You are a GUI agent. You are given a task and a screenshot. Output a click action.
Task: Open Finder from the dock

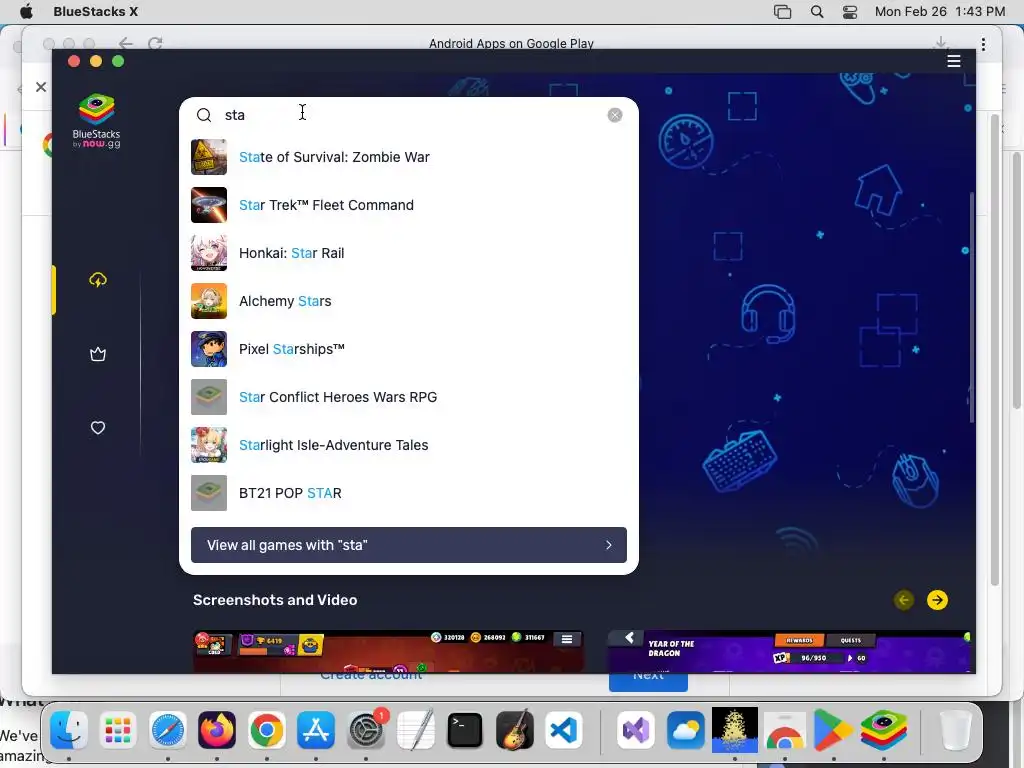69,729
